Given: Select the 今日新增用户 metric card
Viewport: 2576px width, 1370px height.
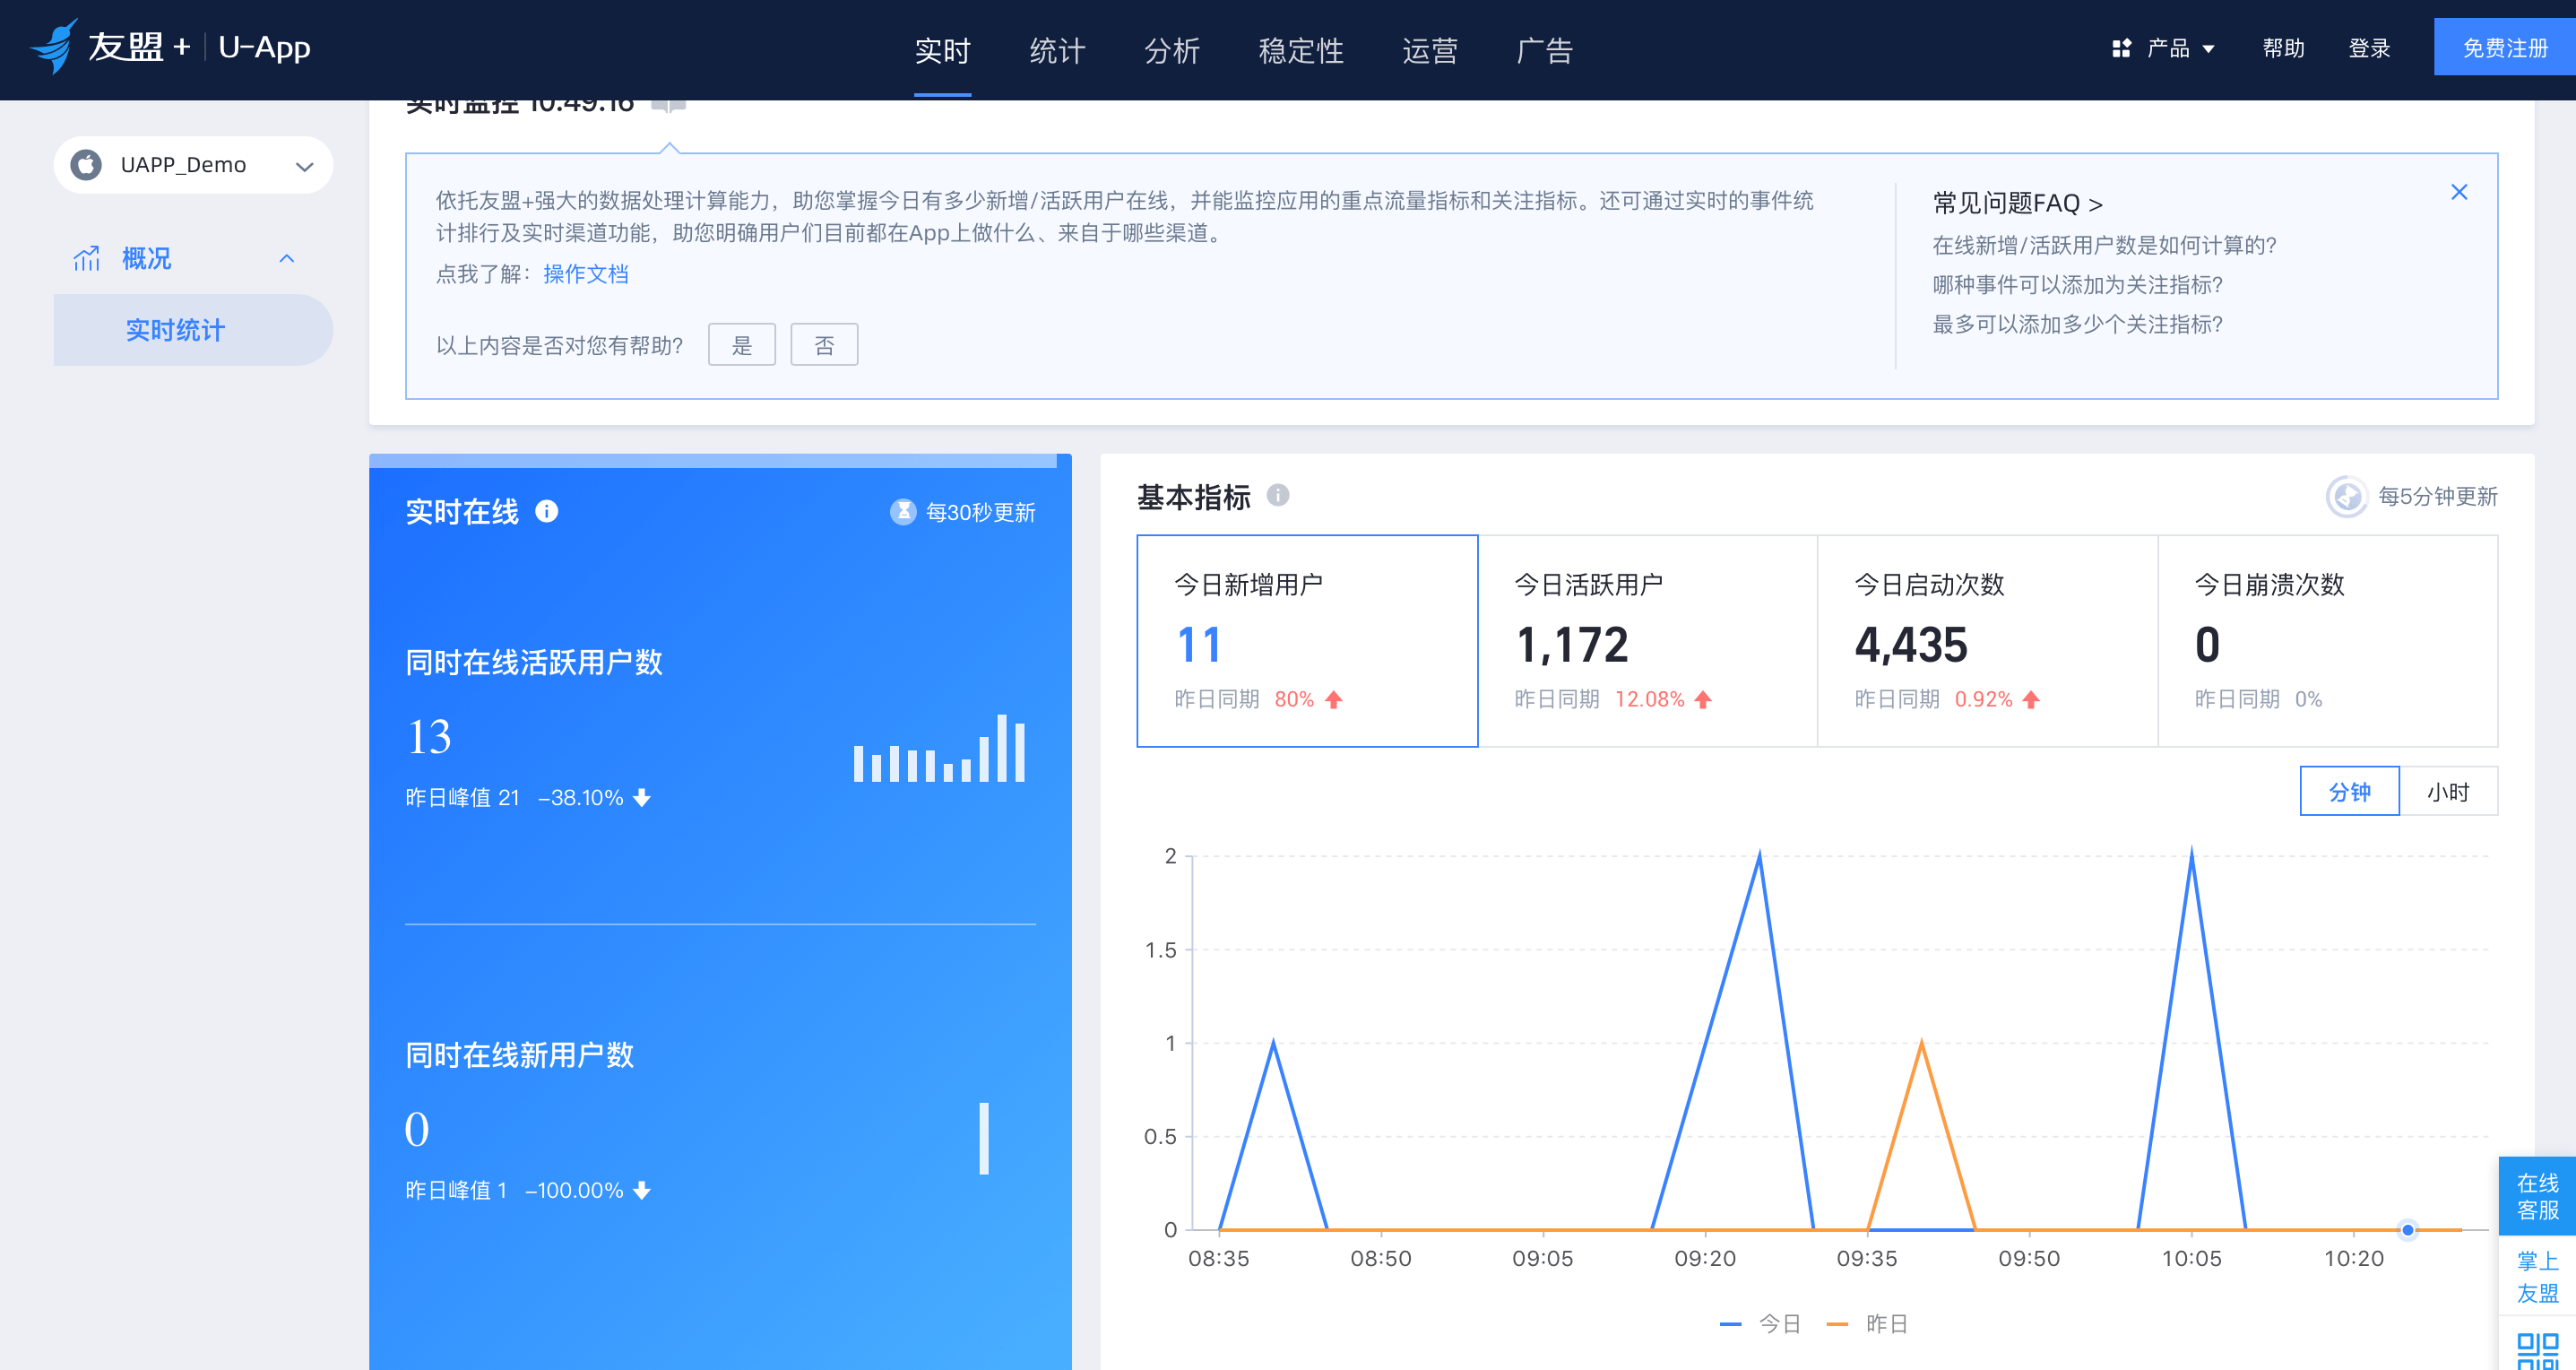Looking at the screenshot, I should [1307, 641].
